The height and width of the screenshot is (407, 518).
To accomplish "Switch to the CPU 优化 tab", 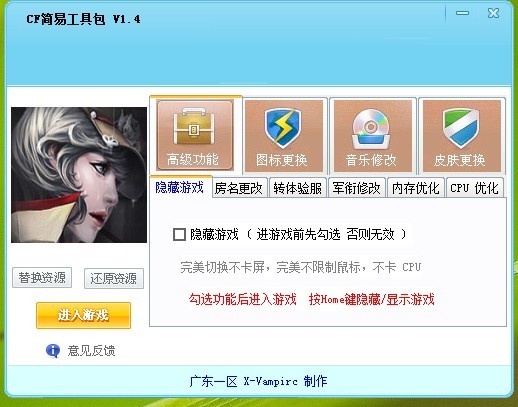I will (474, 188).
